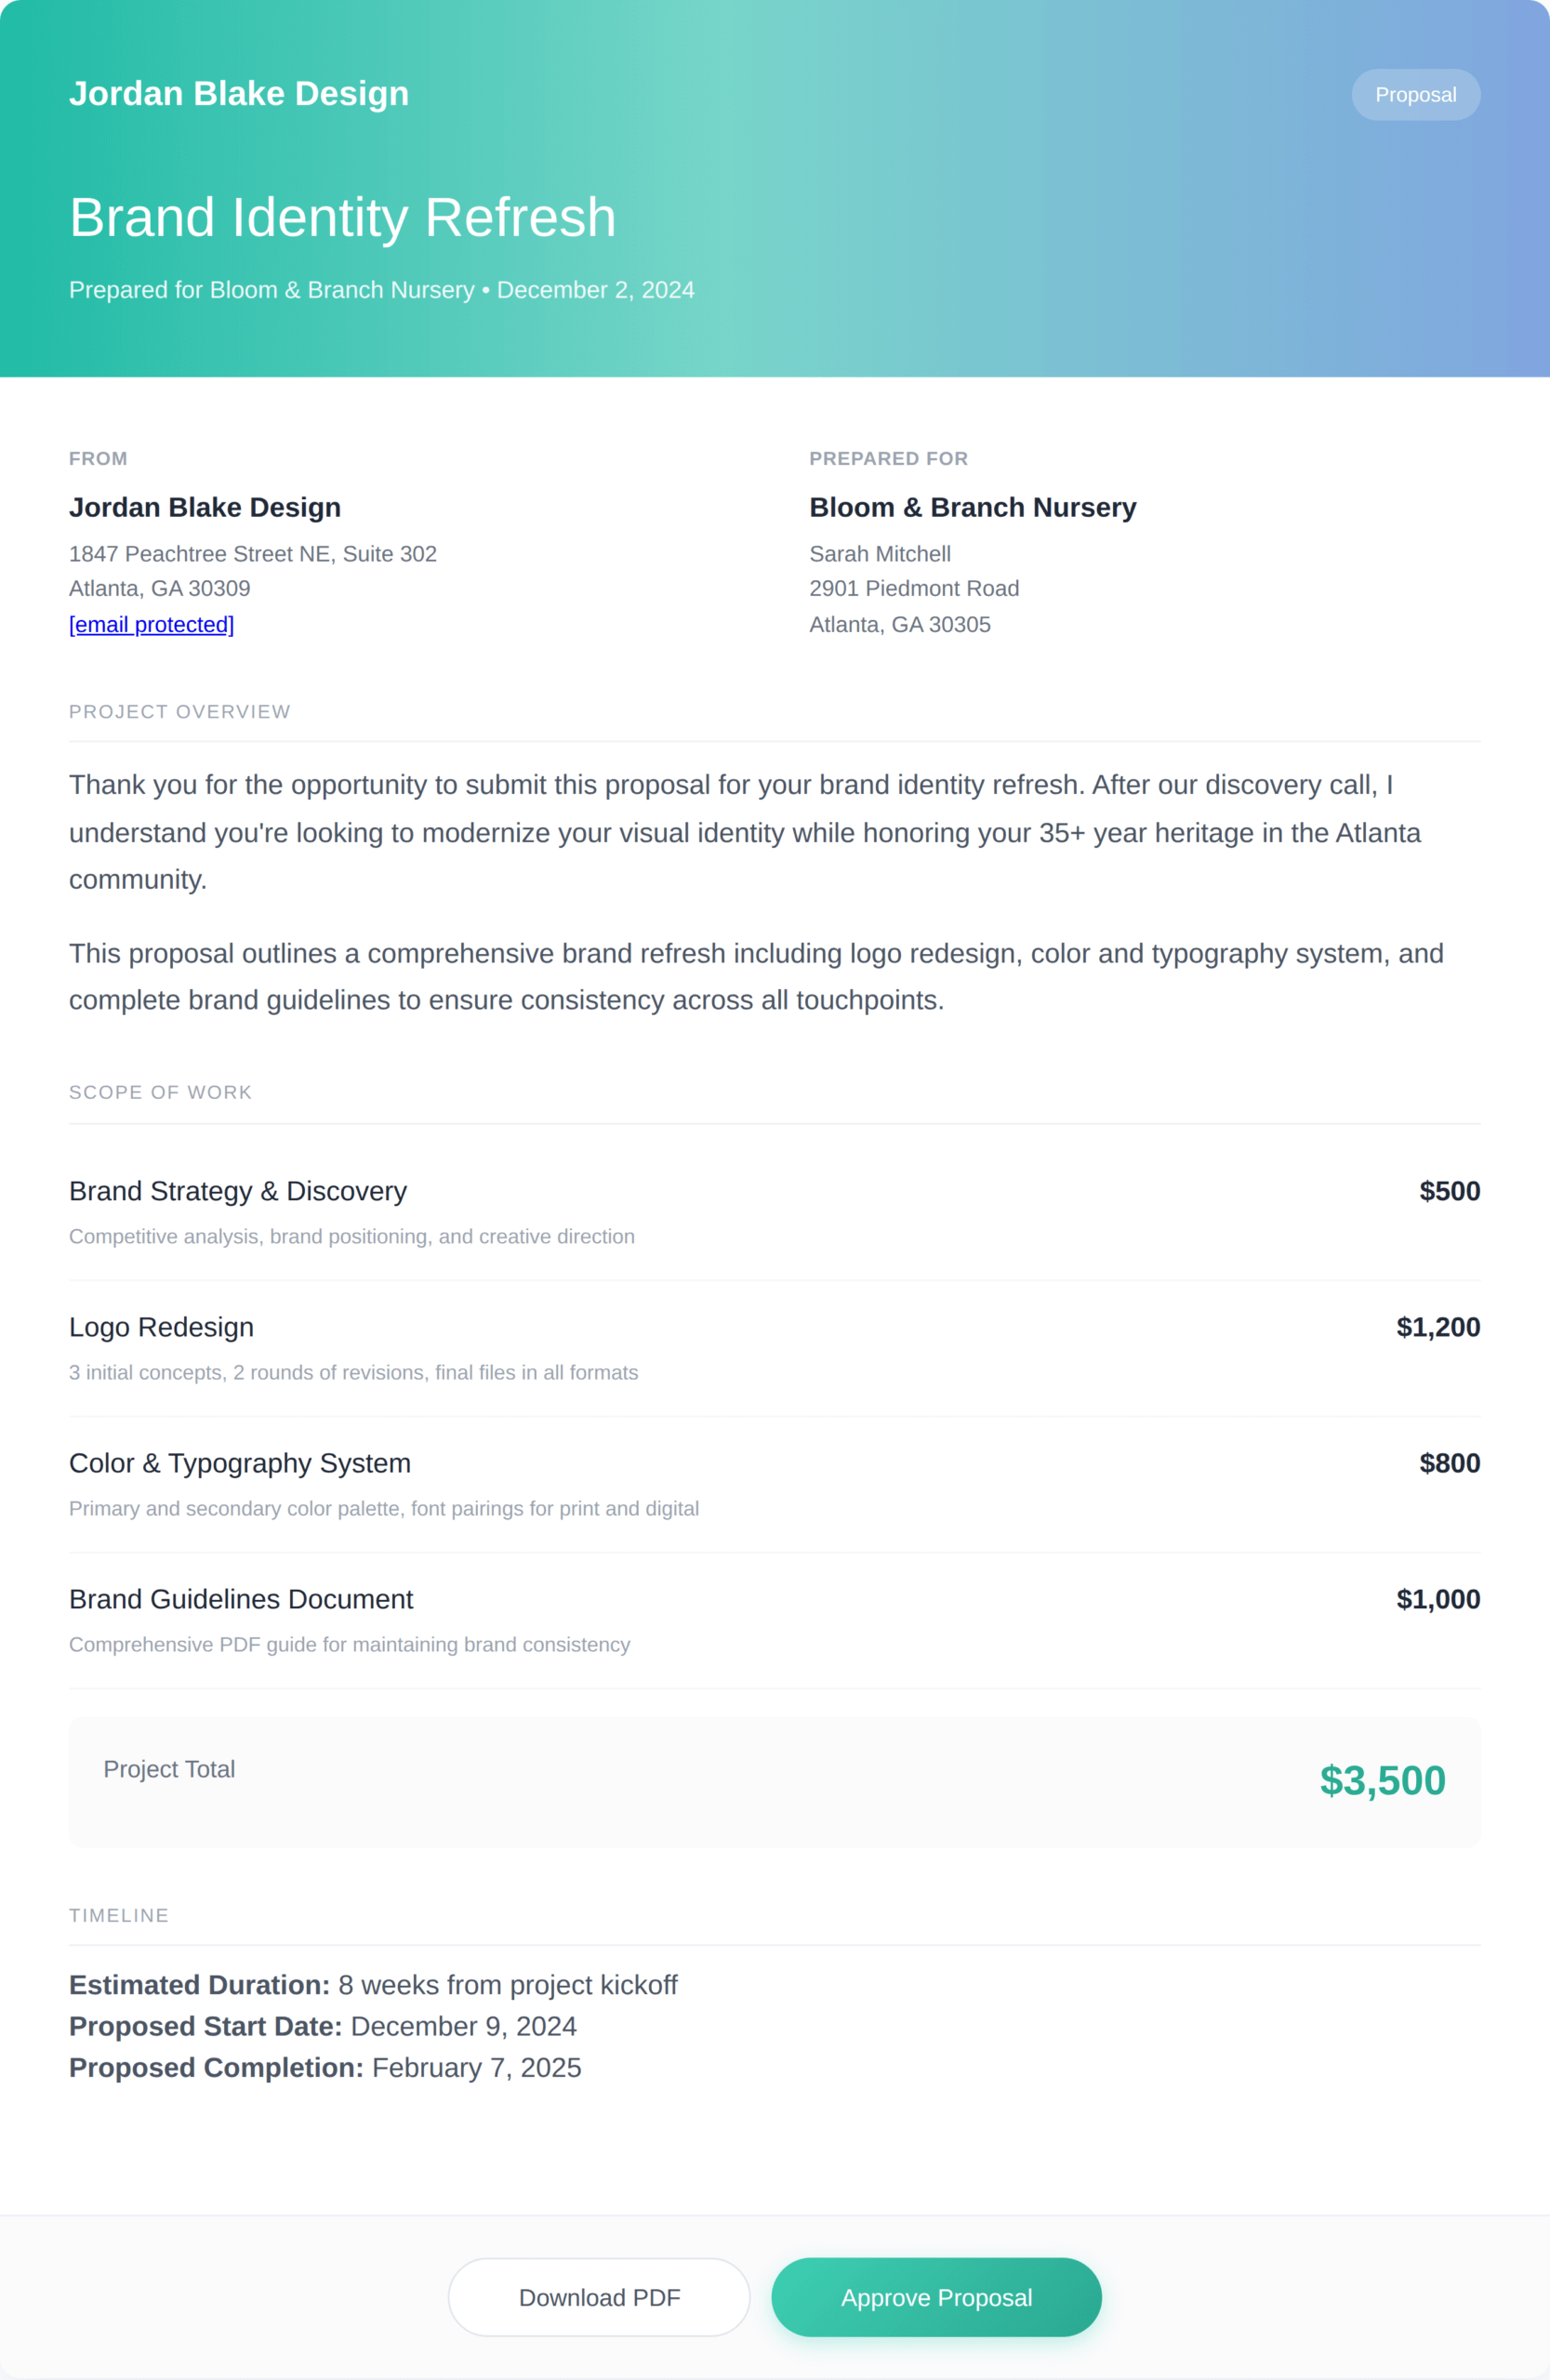
Task: Select the Brand Strategy & Discovery item
Action: [x=238, y=1191]
